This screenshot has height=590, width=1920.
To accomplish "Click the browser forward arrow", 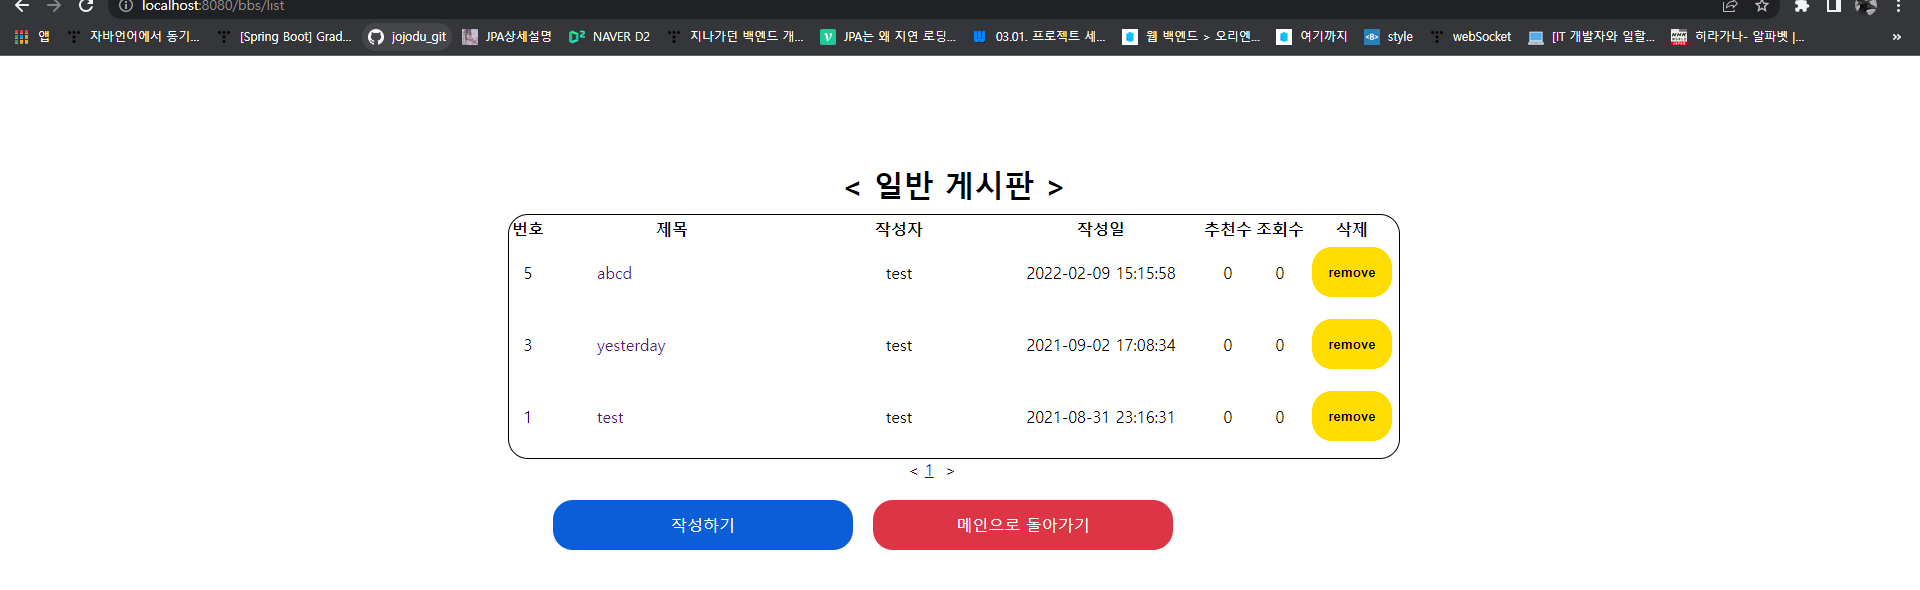I will coord(54,6).
